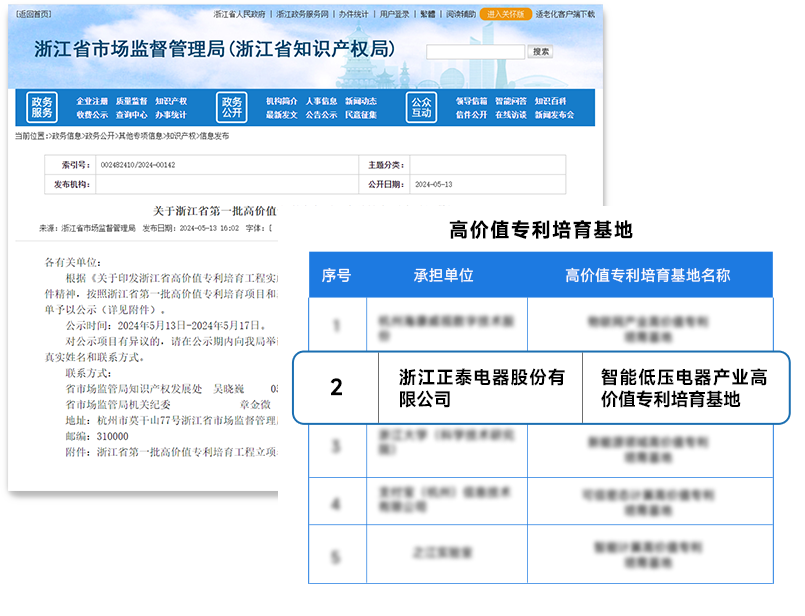Open the 人事信息 menu item

click(x=321, y=101)
